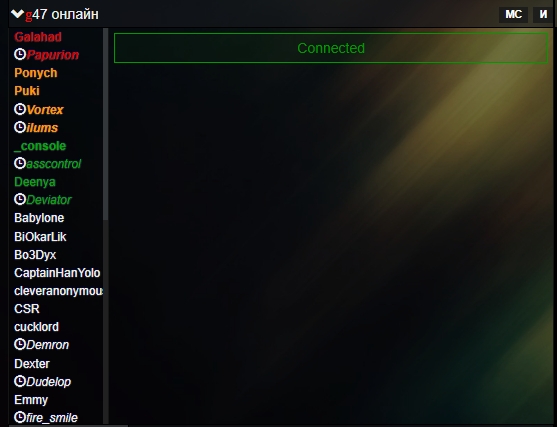Select user Babylone
The image size is (557, 427).
tap(39, 218)
